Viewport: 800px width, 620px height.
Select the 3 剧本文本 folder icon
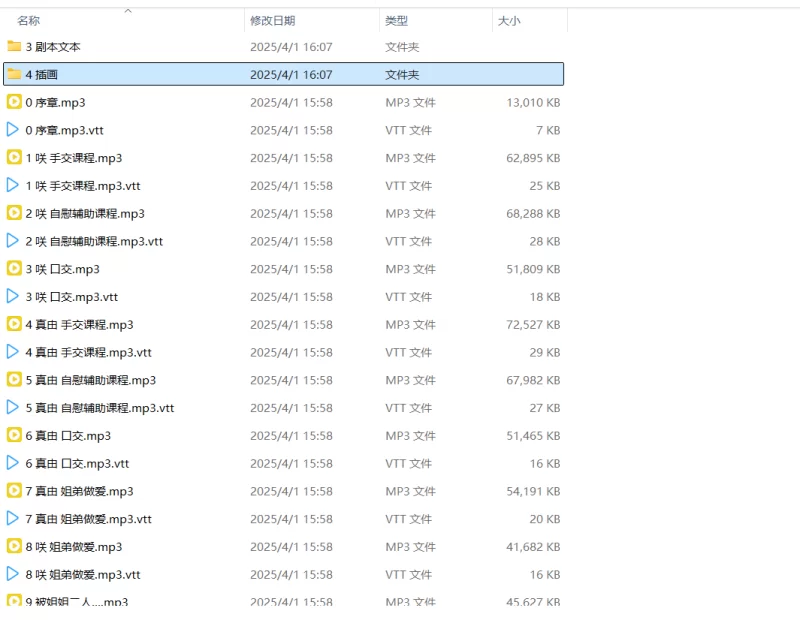[14, 46]
